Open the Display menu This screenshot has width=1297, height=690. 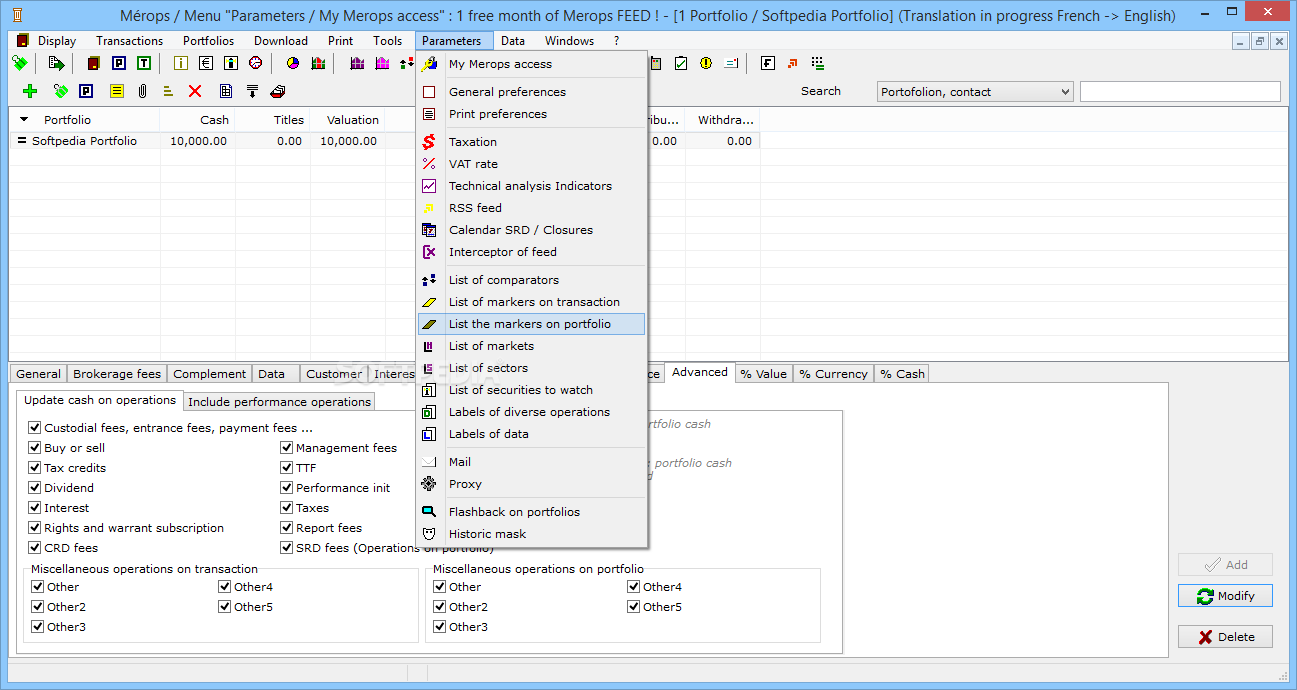57,41
